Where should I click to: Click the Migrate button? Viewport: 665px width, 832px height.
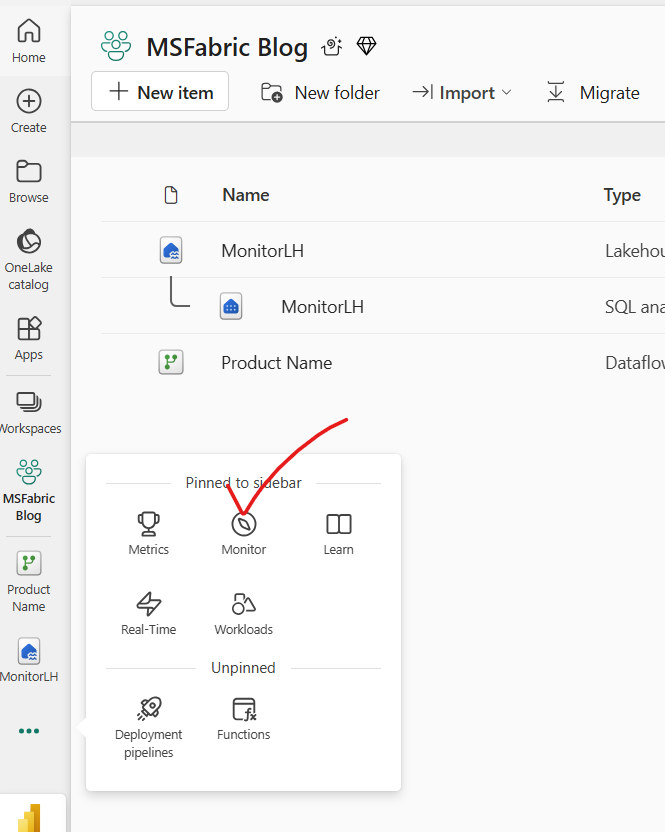[593, 93]
